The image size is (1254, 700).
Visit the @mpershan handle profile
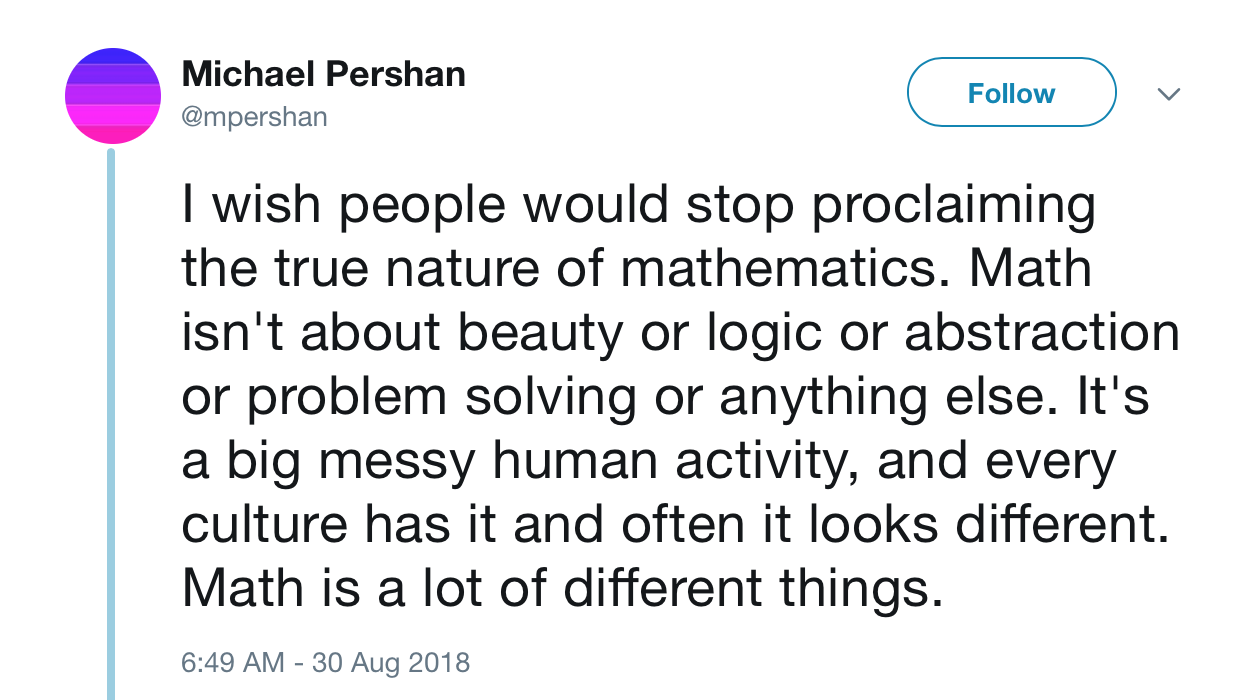pos(254,116)
